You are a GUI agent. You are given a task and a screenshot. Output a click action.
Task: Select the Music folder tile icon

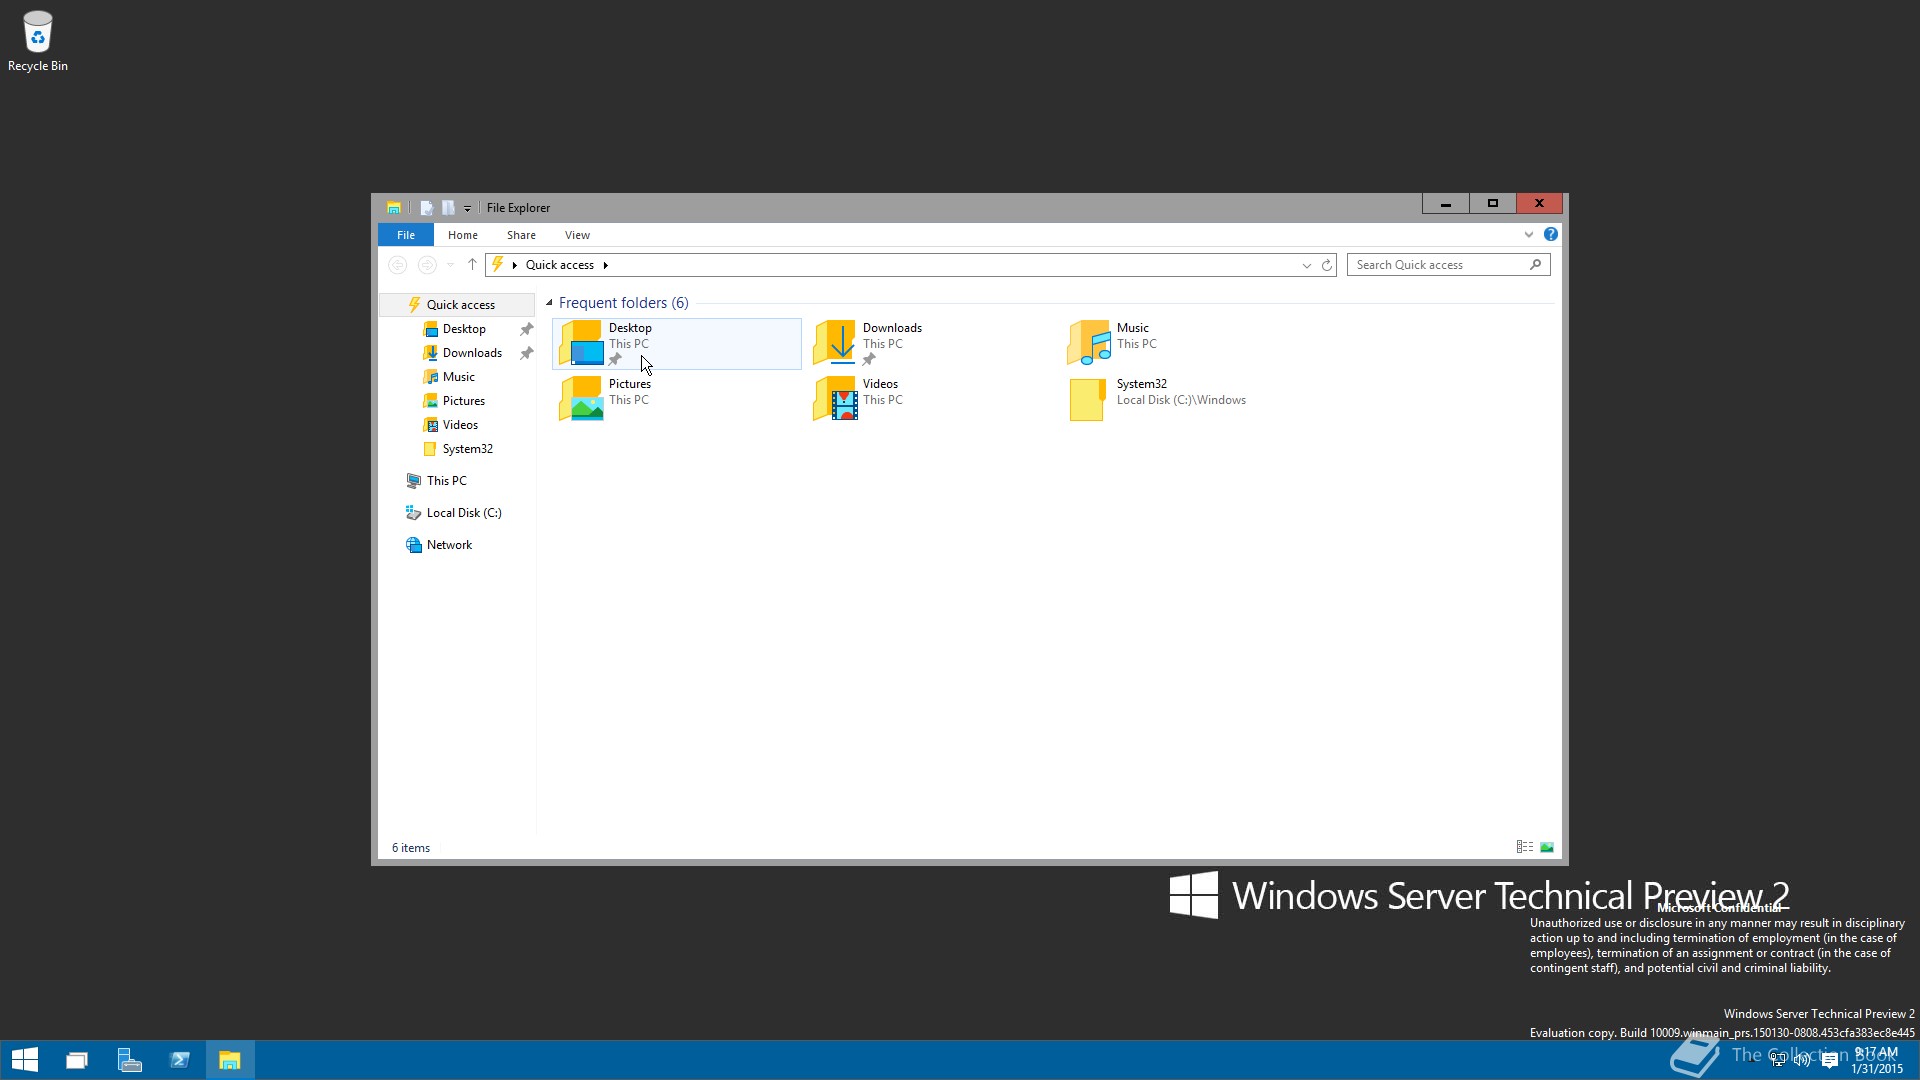coord(1090,343)
